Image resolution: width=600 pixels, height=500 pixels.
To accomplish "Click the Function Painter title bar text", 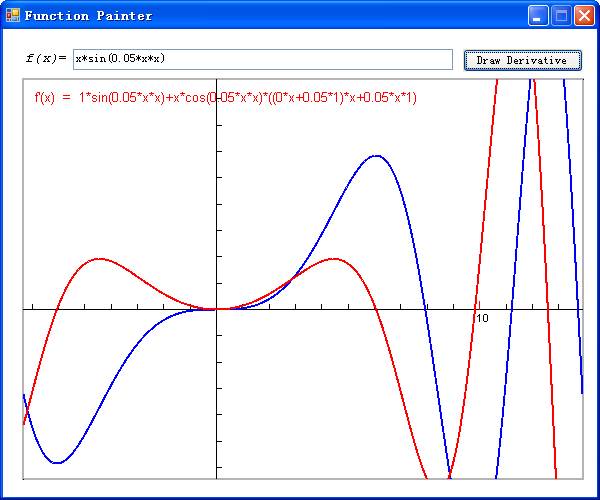I will pyautogui.click(x=88, y=16).
